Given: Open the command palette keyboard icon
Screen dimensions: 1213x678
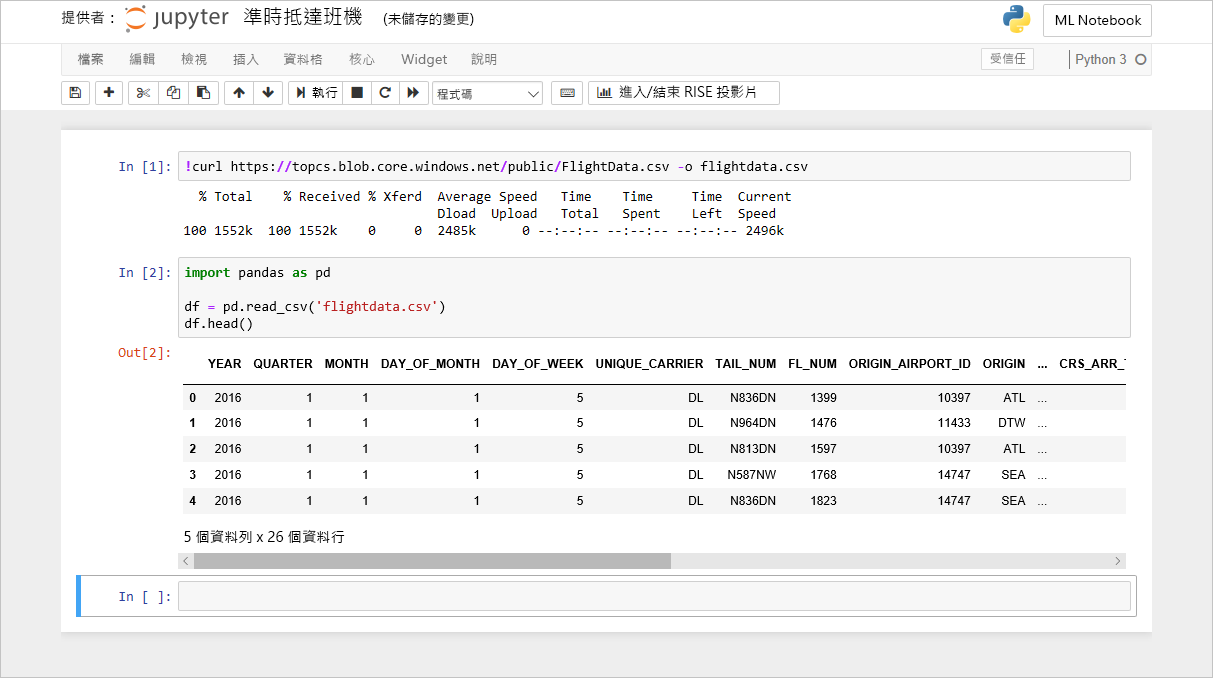Looking at the screenshot, I should point(567,93).
